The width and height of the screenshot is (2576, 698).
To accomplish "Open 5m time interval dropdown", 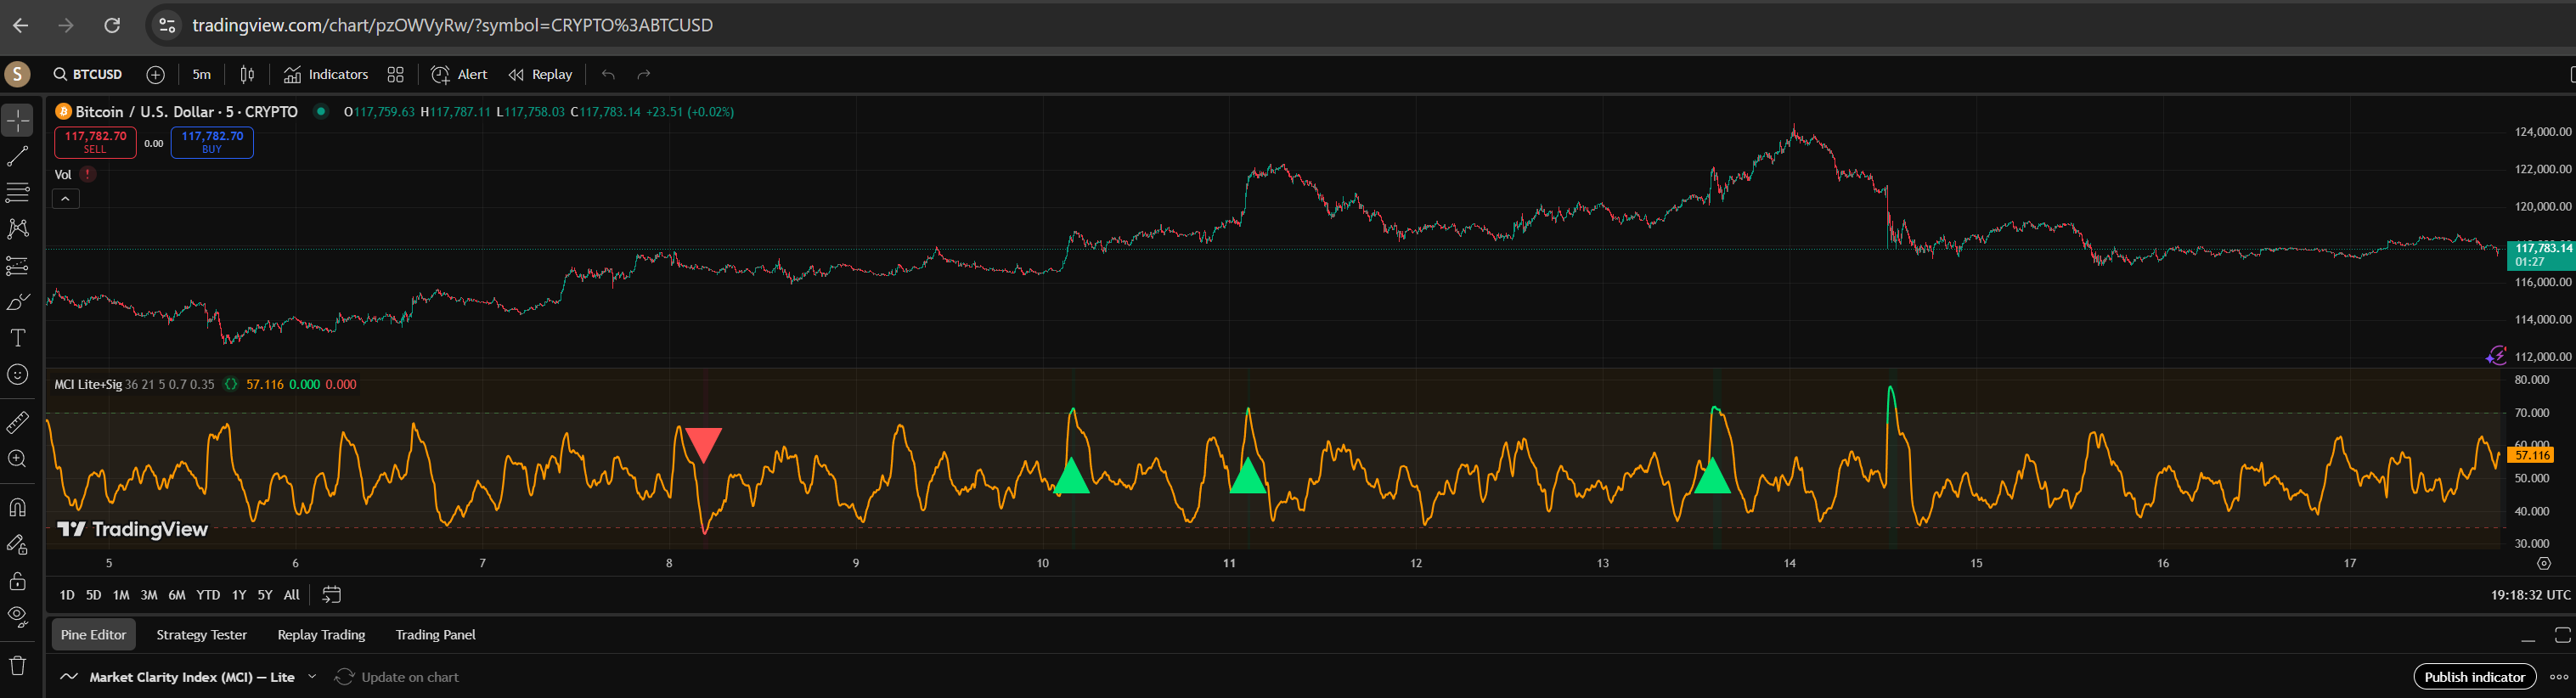I will point(202,74).
